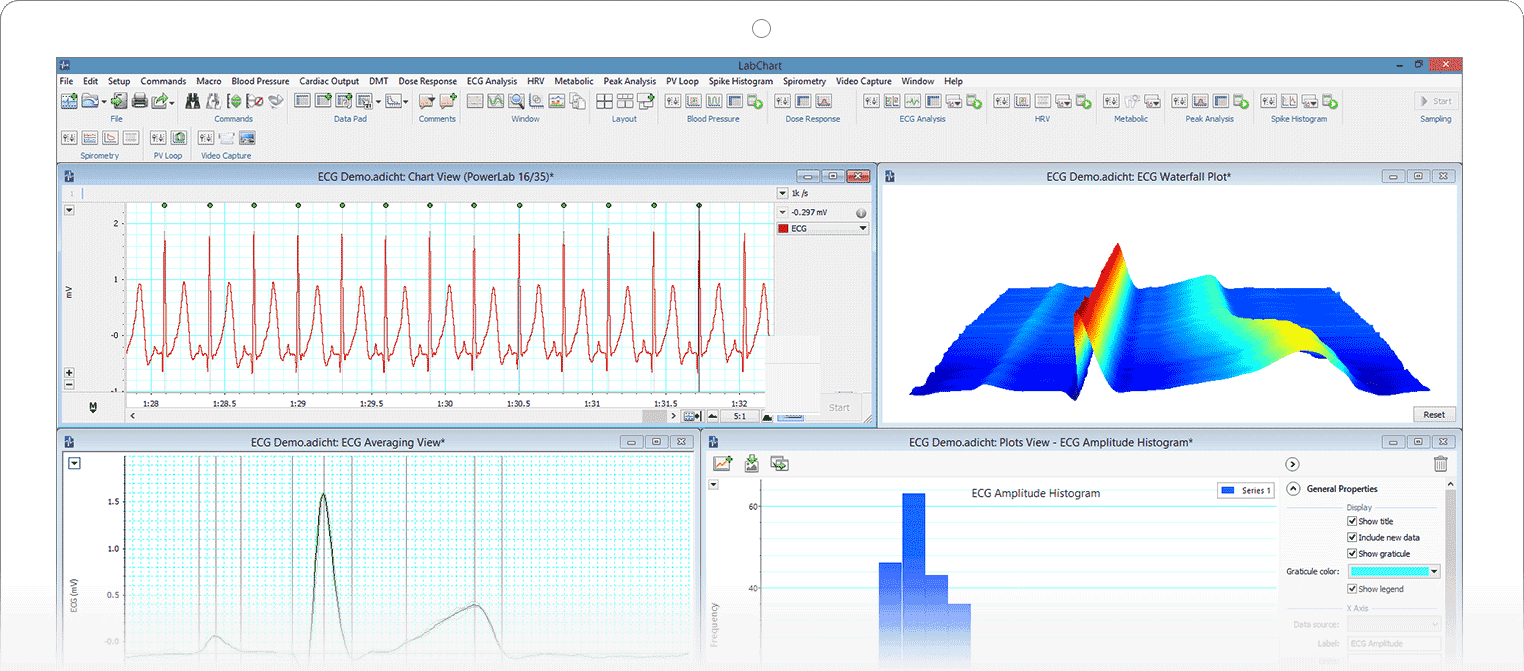Open the Graticule color swatch picker

pos(1393,571)
